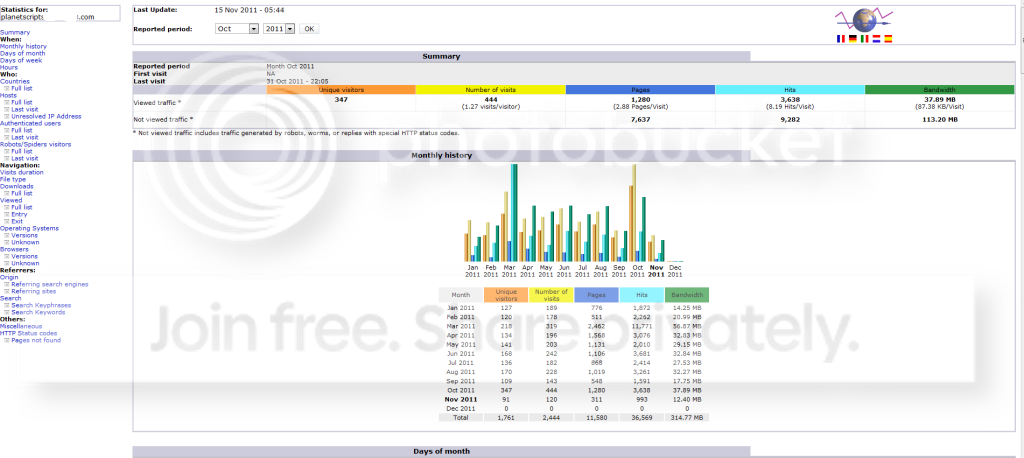
Task: Open the Countries sidebar link
Action: 15,82
